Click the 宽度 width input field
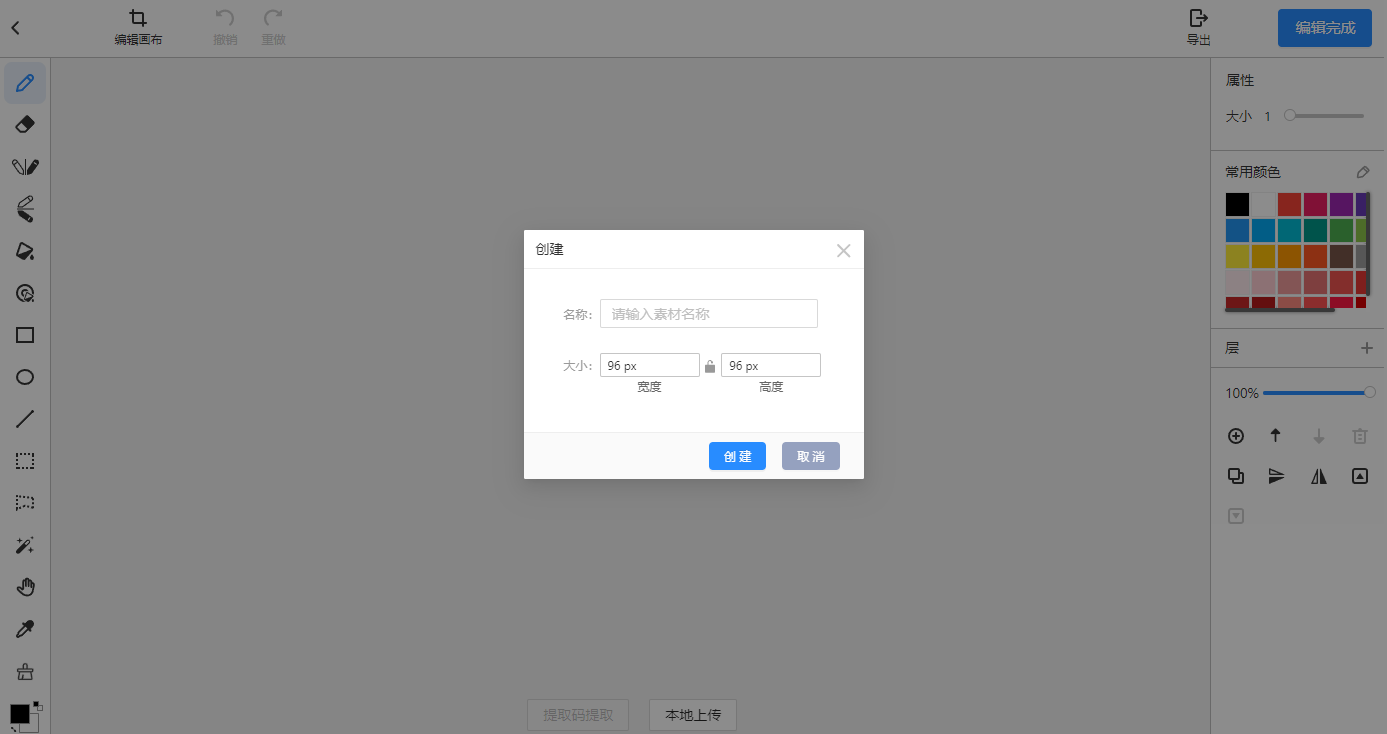This screenshot has width=1387, height=734. coord(650,365)
